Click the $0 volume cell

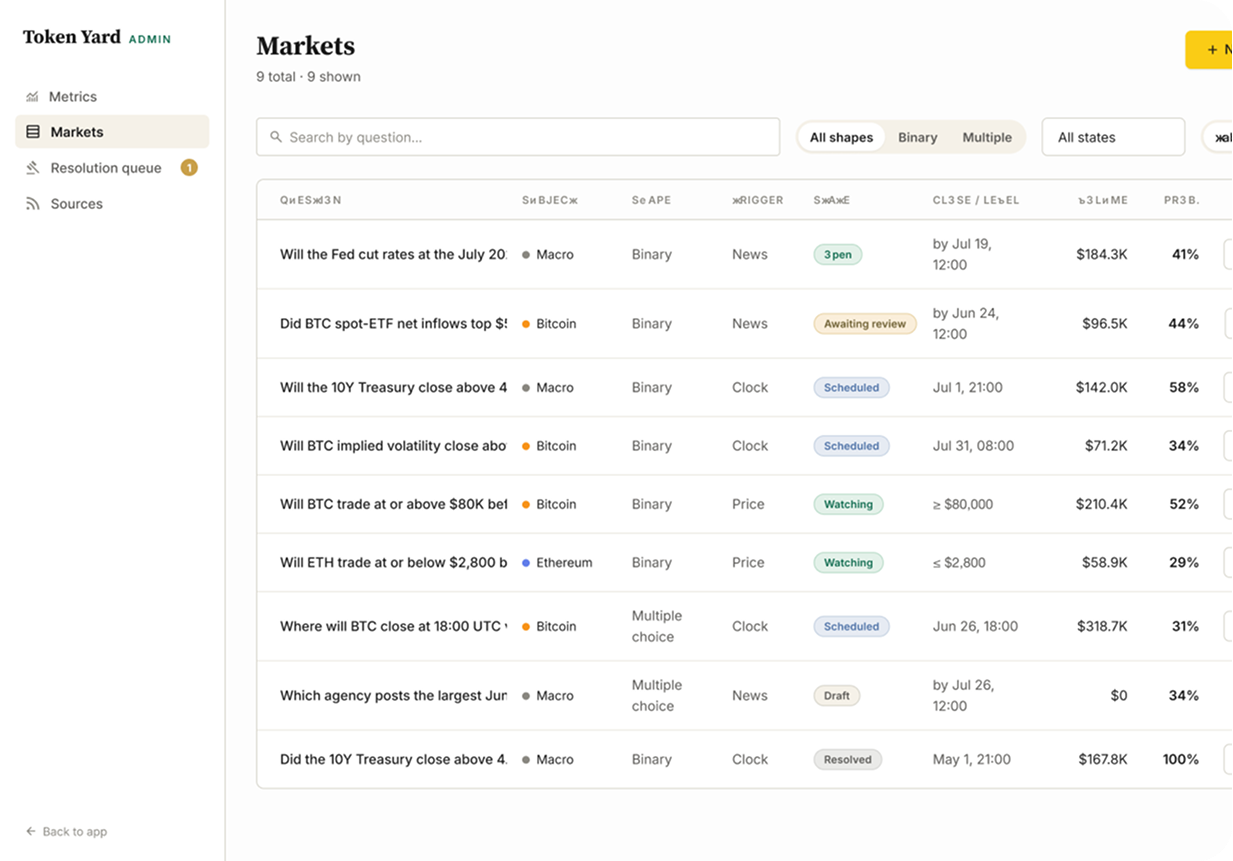[x=1119, y=696]
